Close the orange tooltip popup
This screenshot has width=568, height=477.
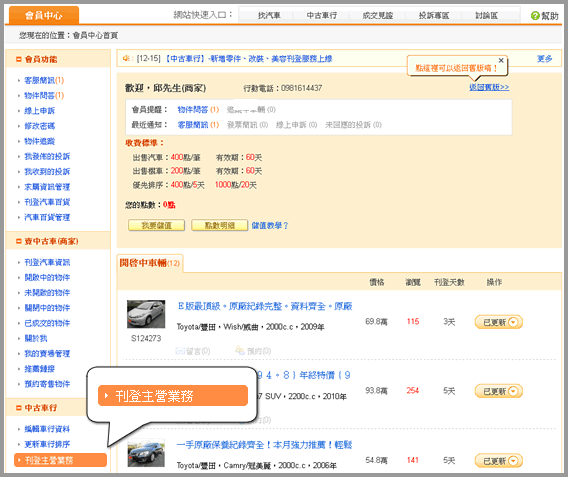501,60
